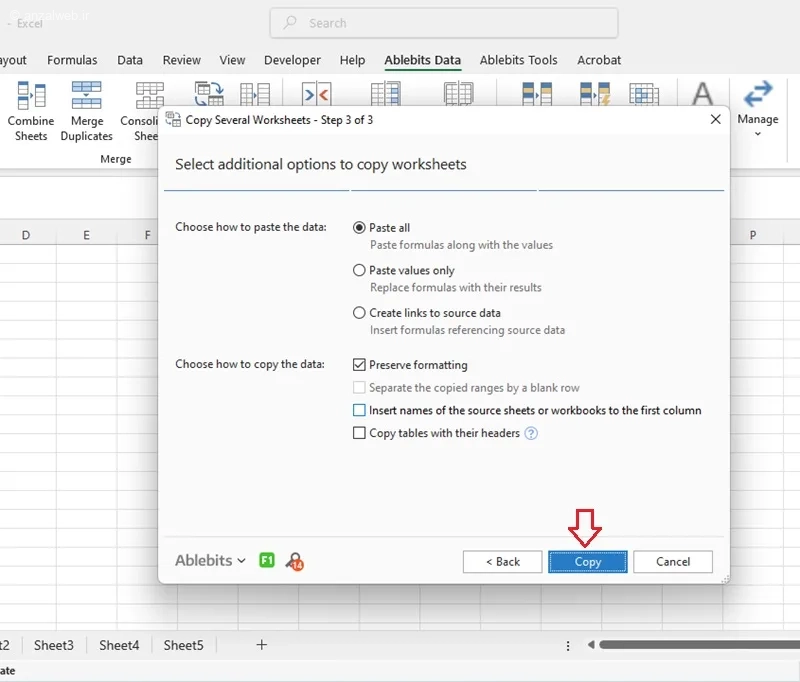Switch to the Data ribbon tab
The height and width of the screenshot is (682, 800).
[x=130, y=60]
